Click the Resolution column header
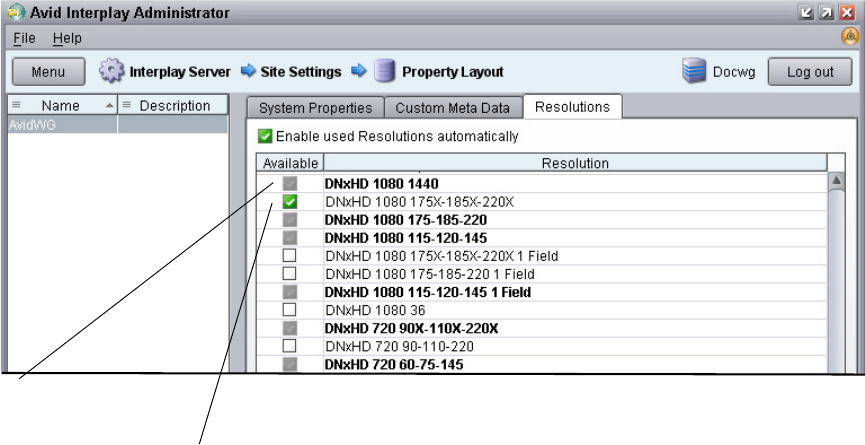The width and height of the screenshot is (865, 445). [575, 163]
